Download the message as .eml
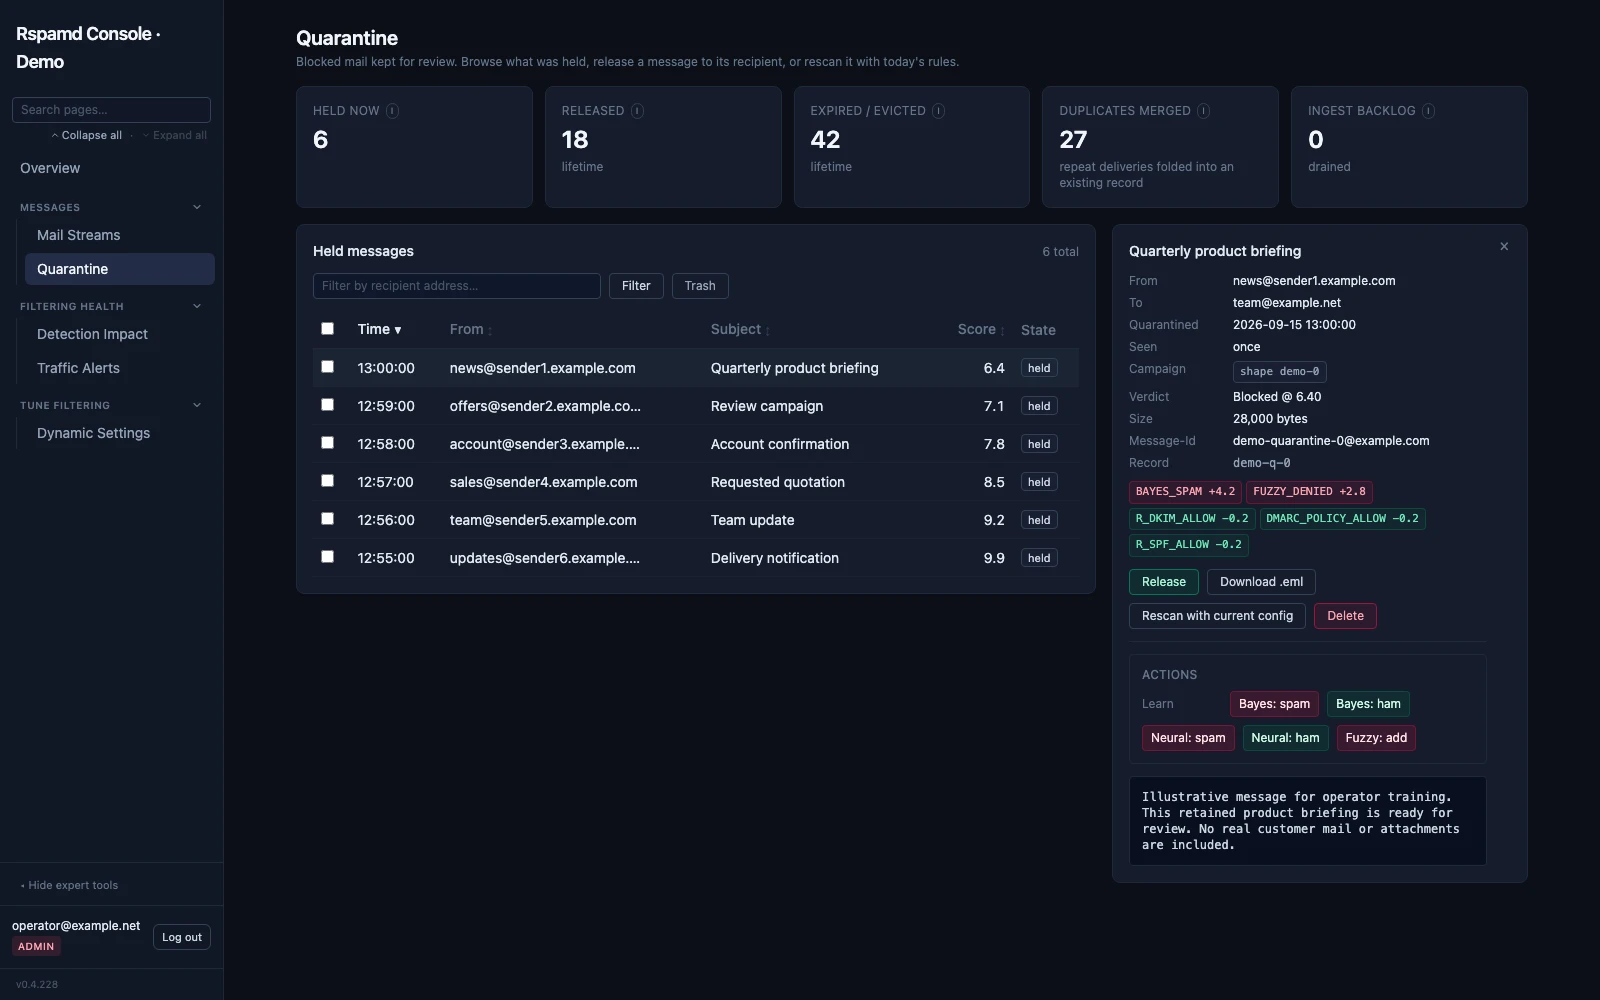Viewport: 1600px width, 1000px height. [x=1261, y=582]
